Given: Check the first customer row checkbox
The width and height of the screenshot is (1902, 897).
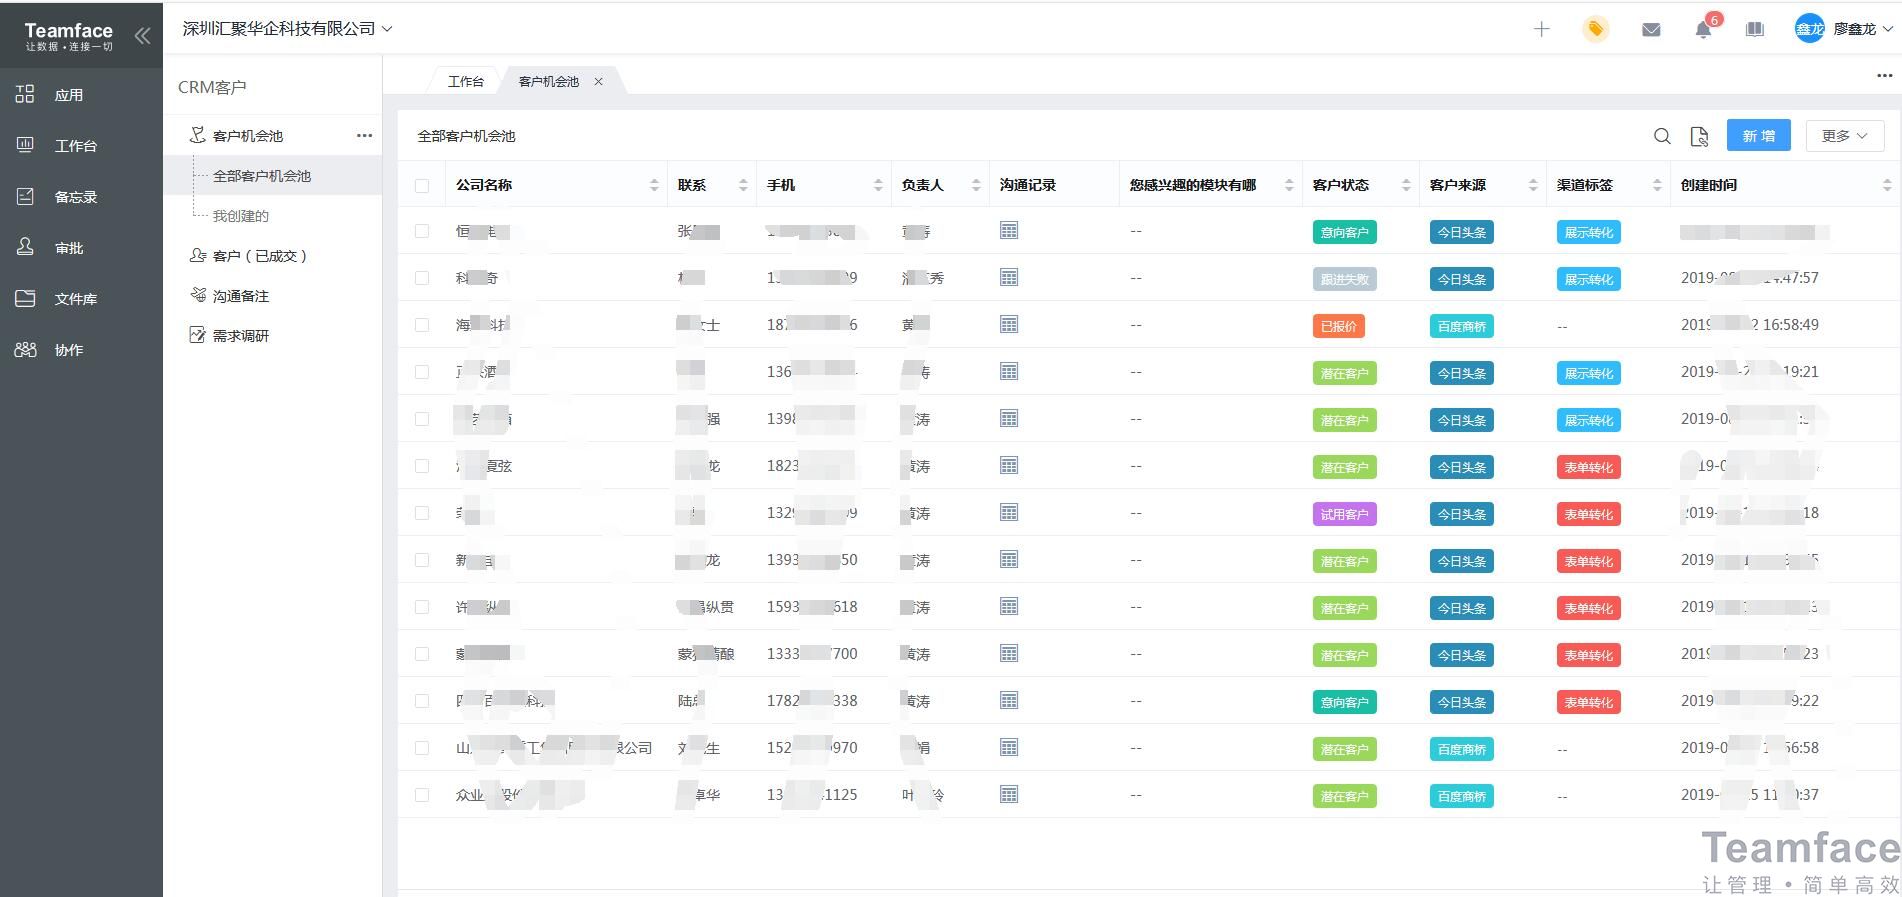Looking at the screenshot, I should pos(422,231).
